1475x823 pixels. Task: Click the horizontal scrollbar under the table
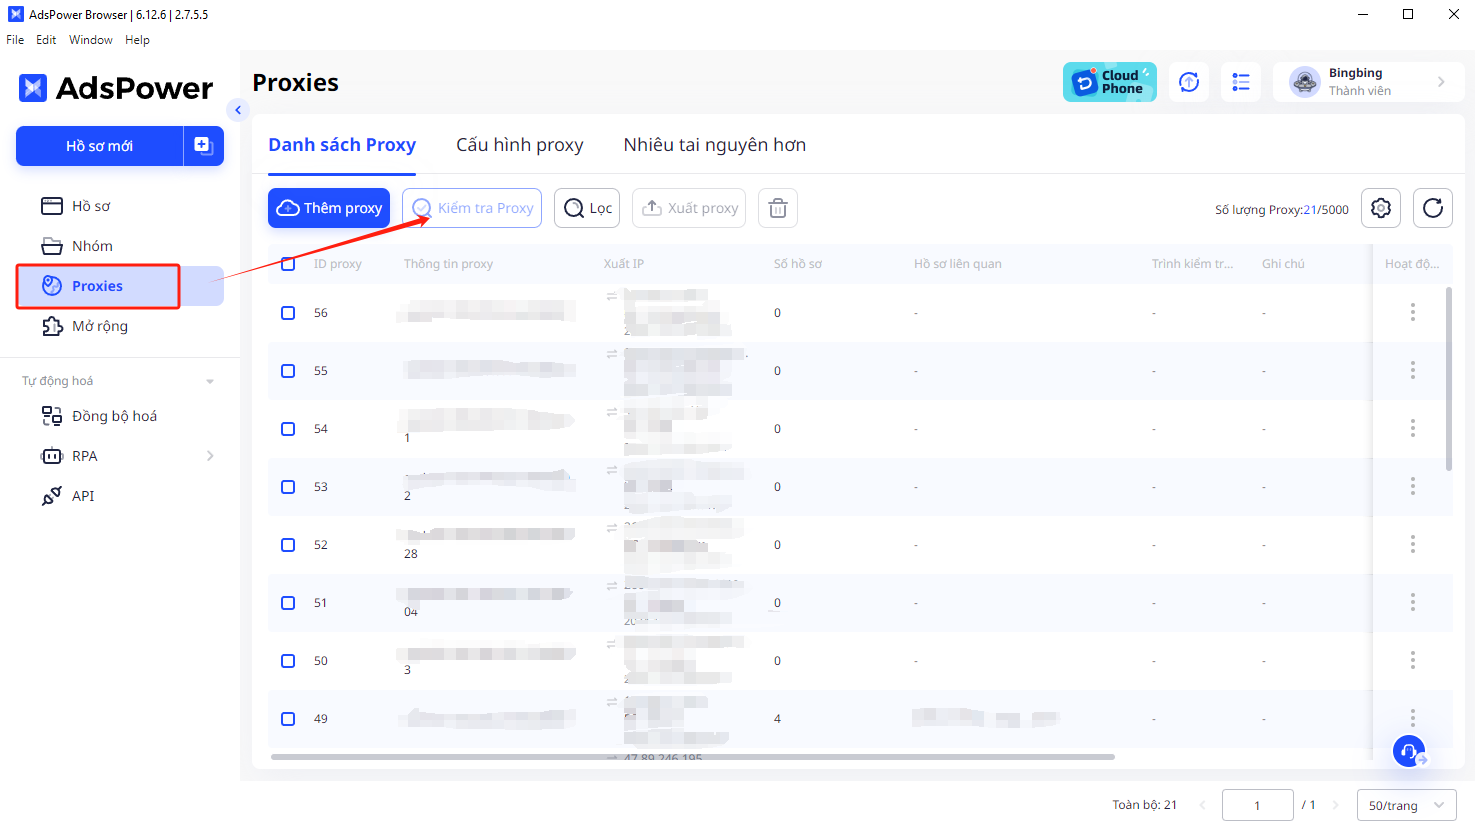pyautogui.click(x=692, y=757)
